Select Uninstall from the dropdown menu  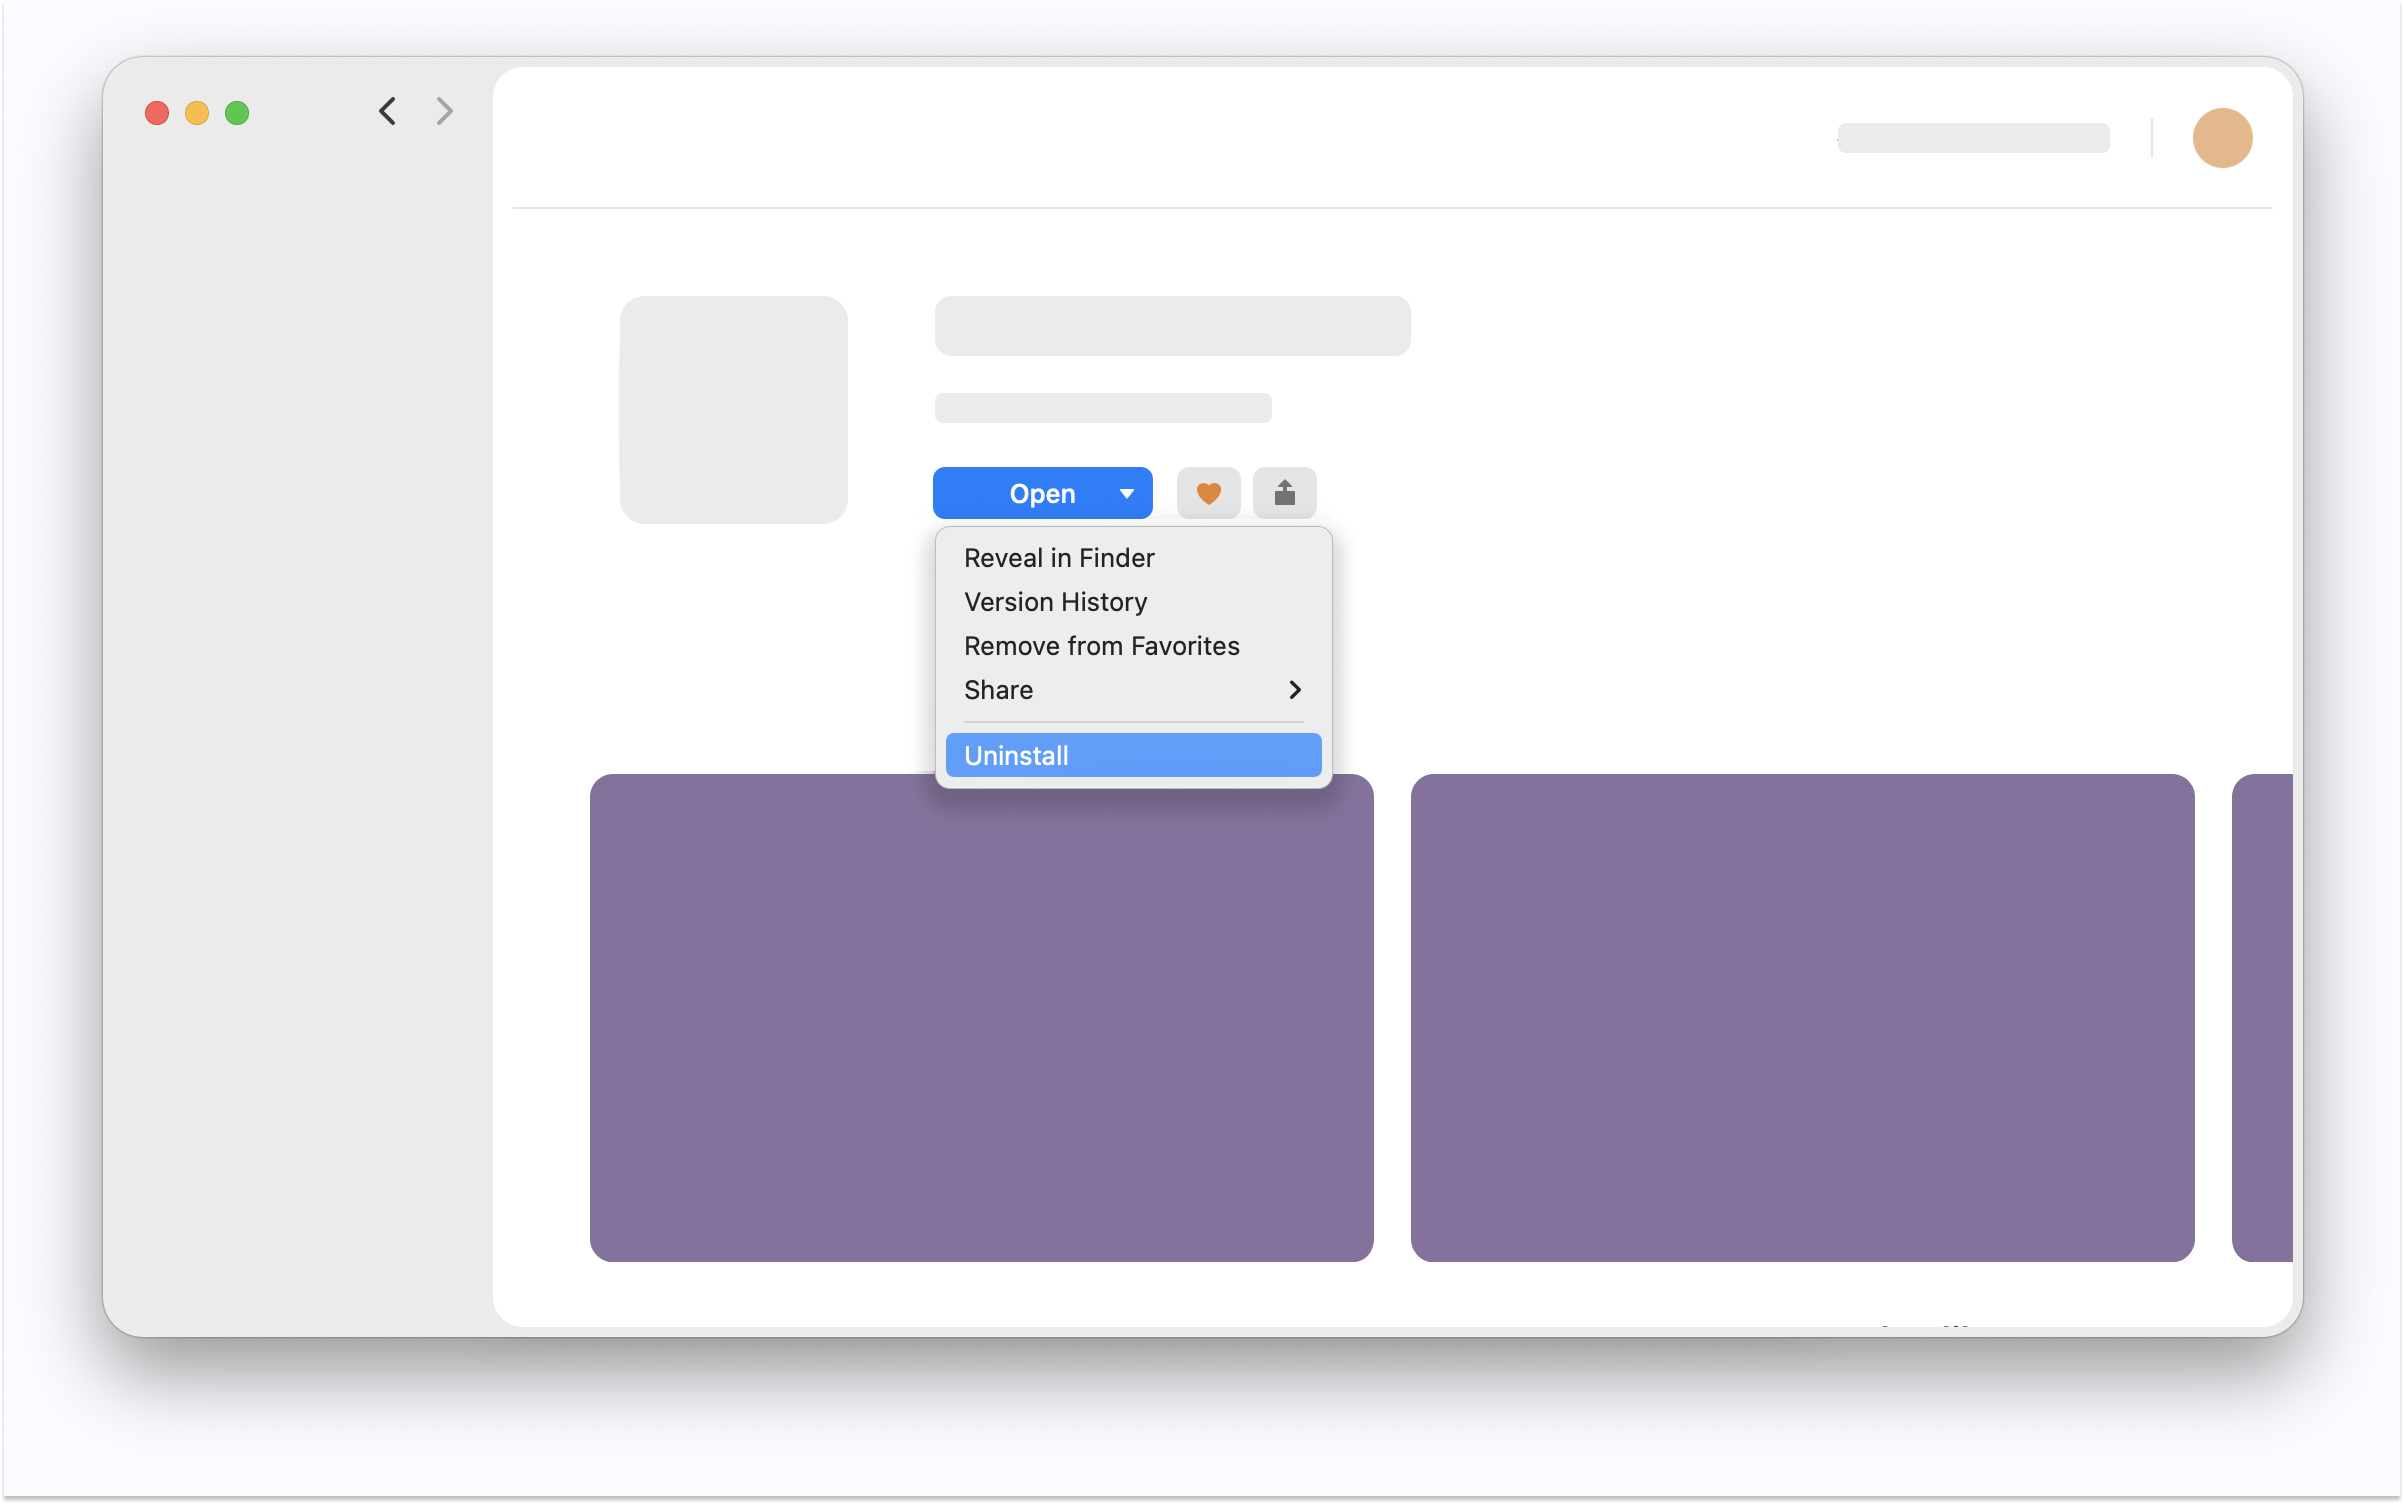pos(1131,754)
